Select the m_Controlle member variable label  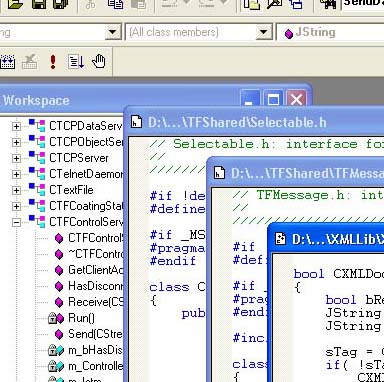[95, 366]
